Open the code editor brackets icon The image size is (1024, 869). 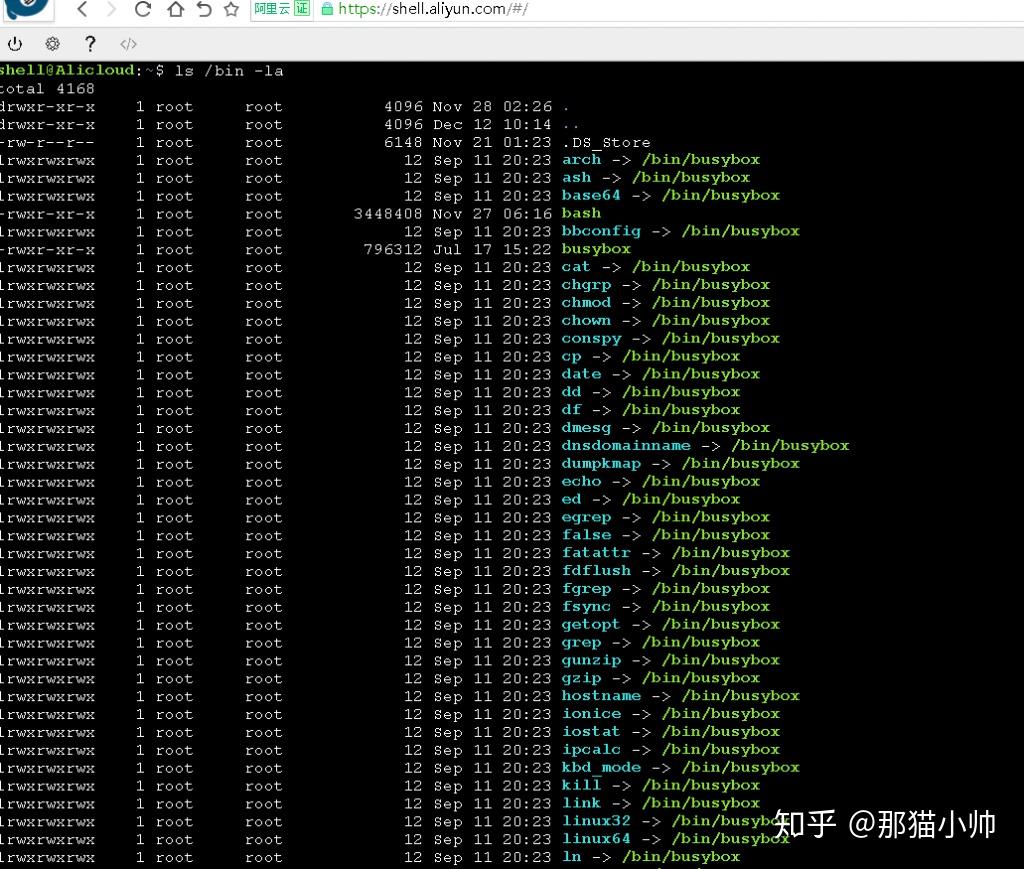pos(129,44)
